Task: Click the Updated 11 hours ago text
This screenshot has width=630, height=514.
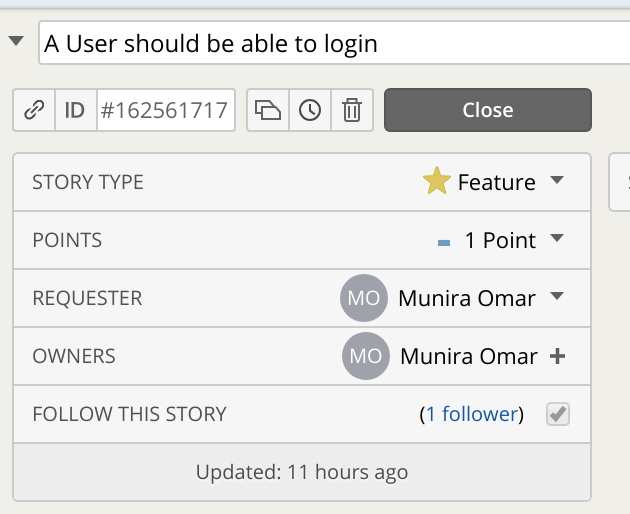Action: [302, 472]
